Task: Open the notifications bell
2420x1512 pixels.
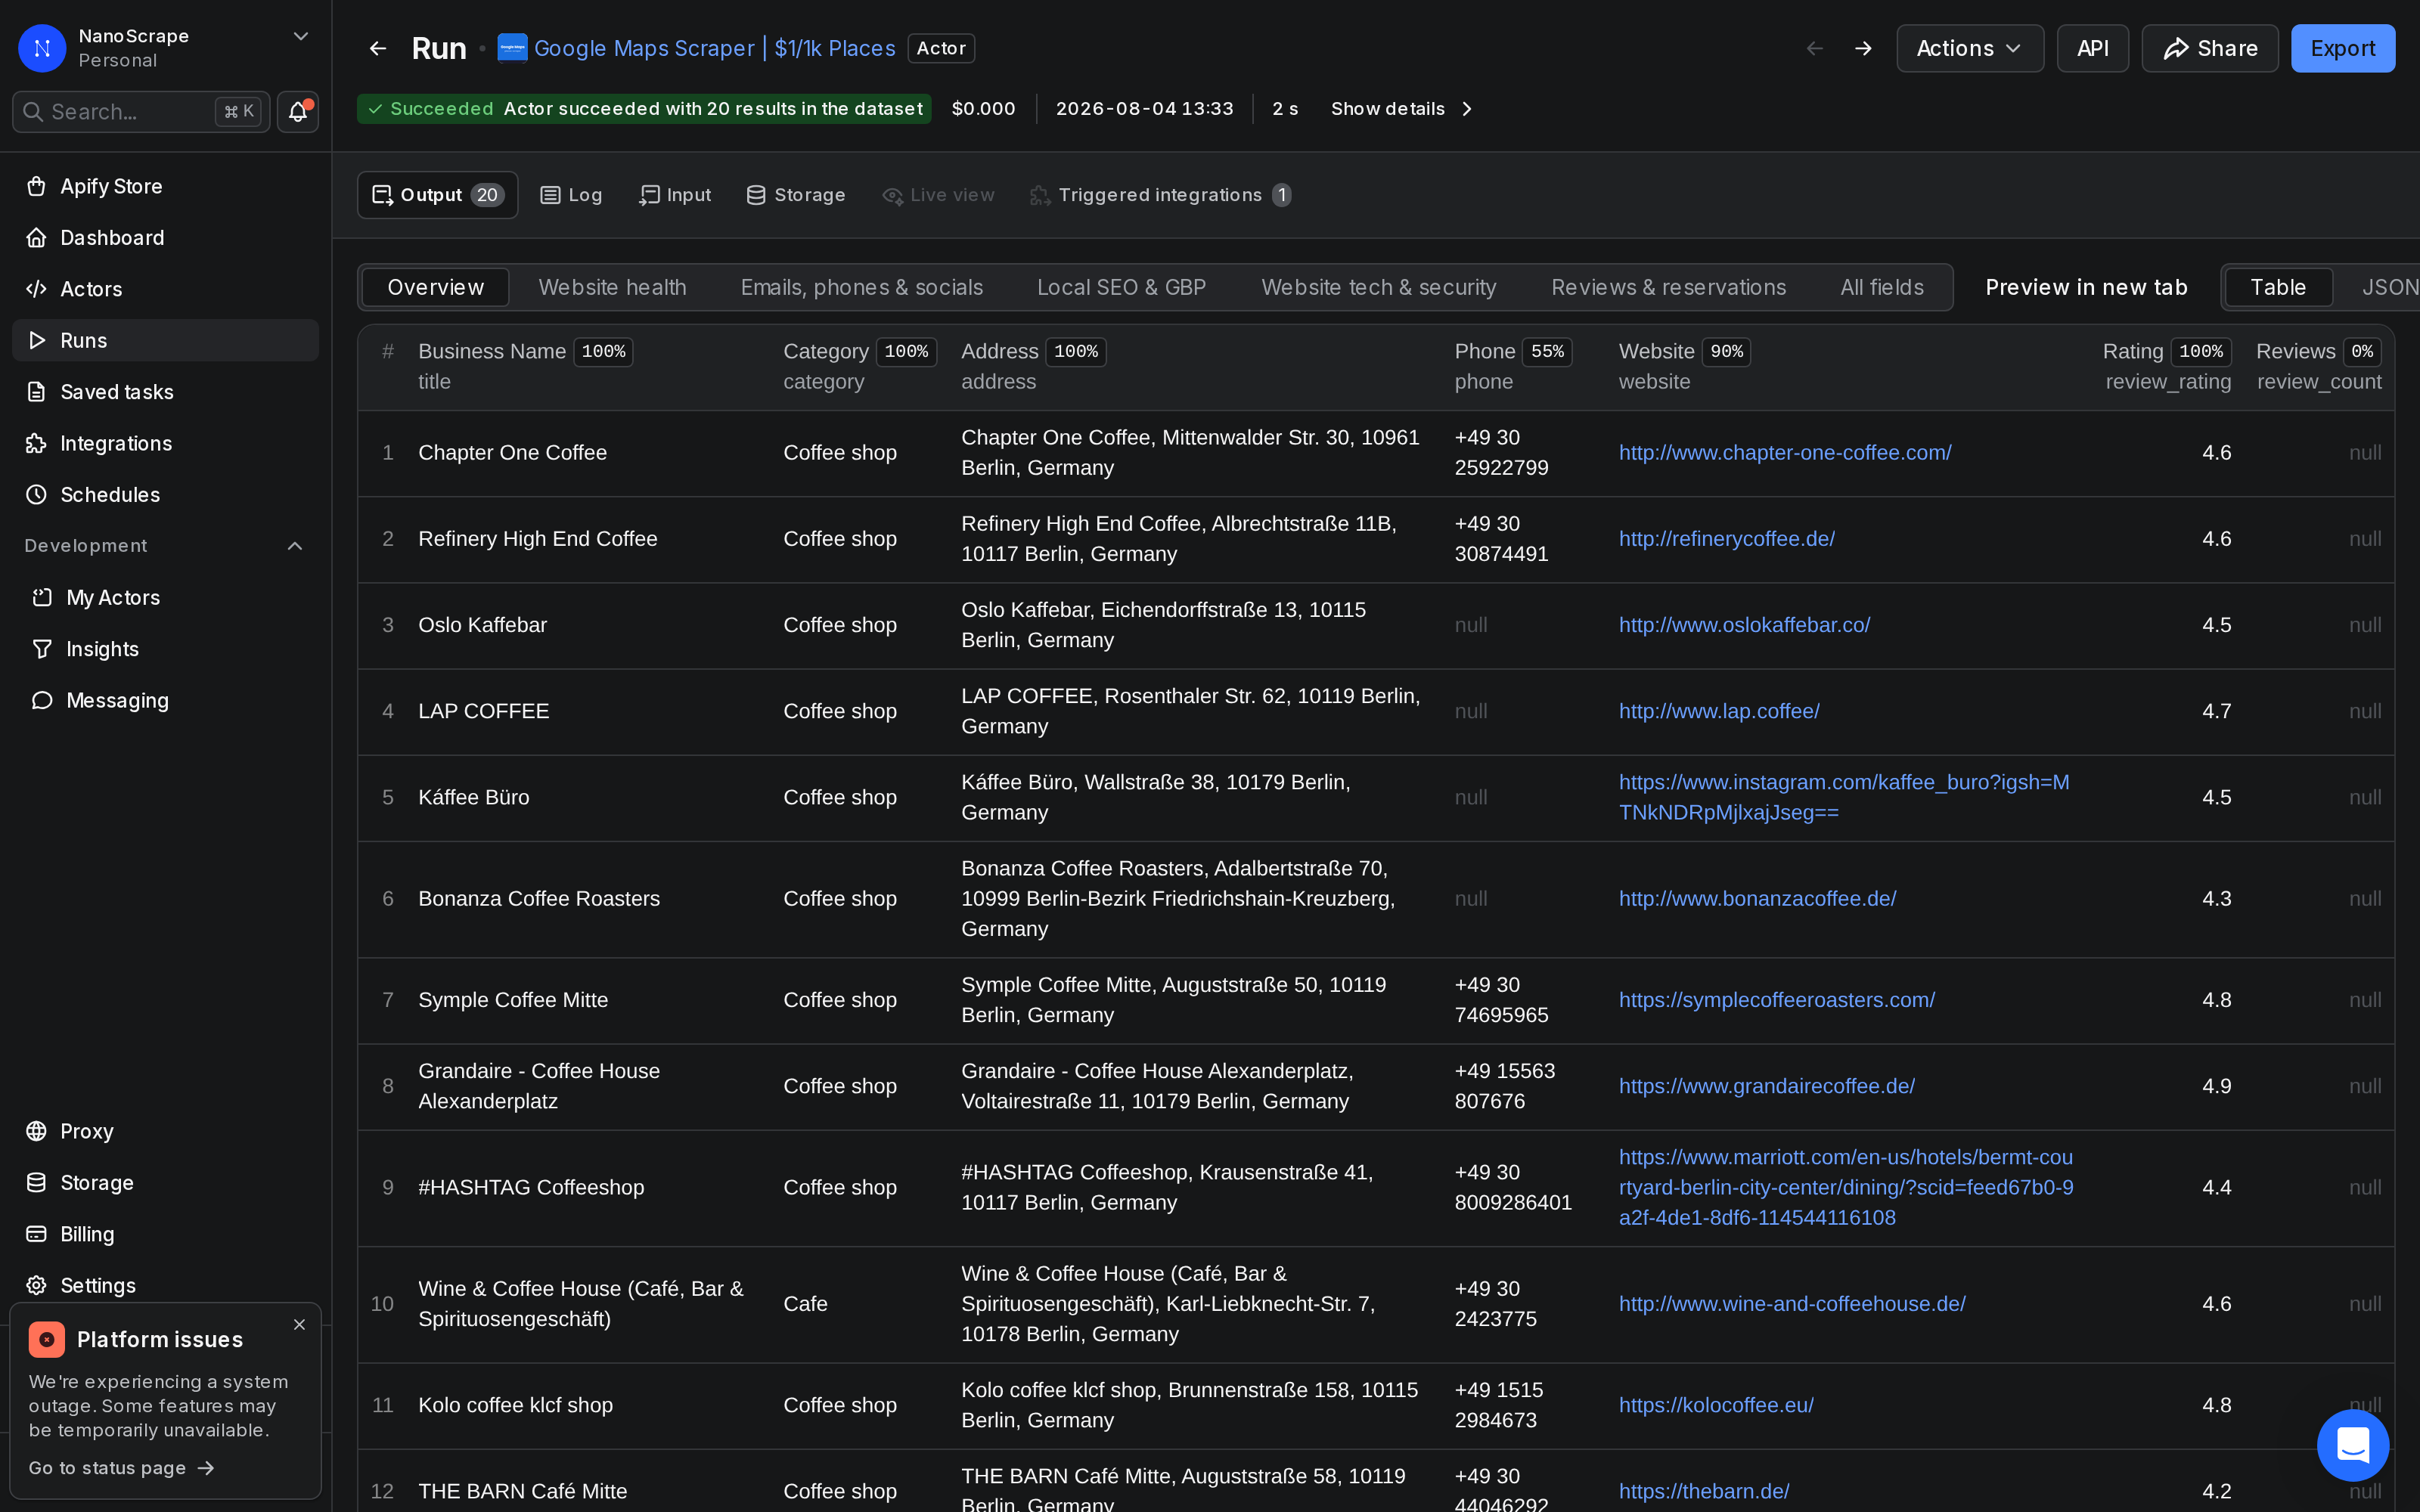Action: click(x=298, y=112)
